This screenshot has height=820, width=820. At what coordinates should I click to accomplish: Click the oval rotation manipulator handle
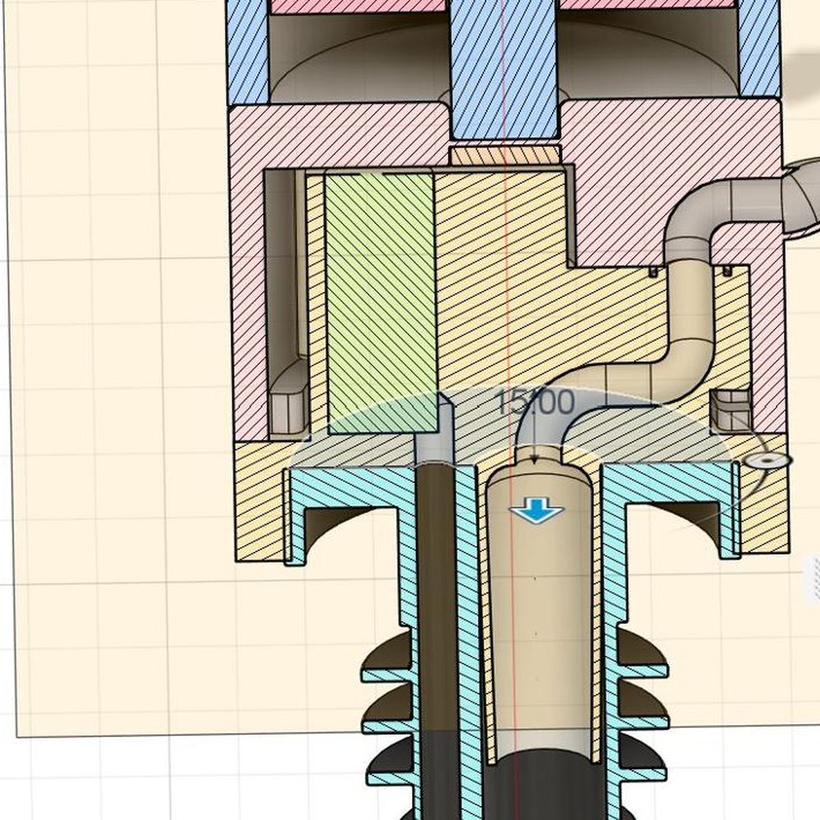click(x=766, y=461)
